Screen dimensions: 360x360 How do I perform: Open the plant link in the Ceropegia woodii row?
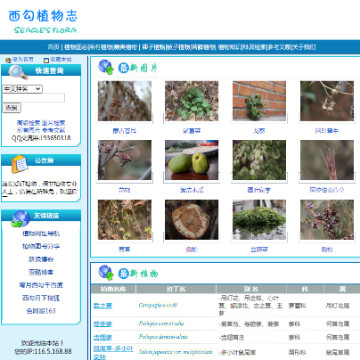click(x=103, y=306)
